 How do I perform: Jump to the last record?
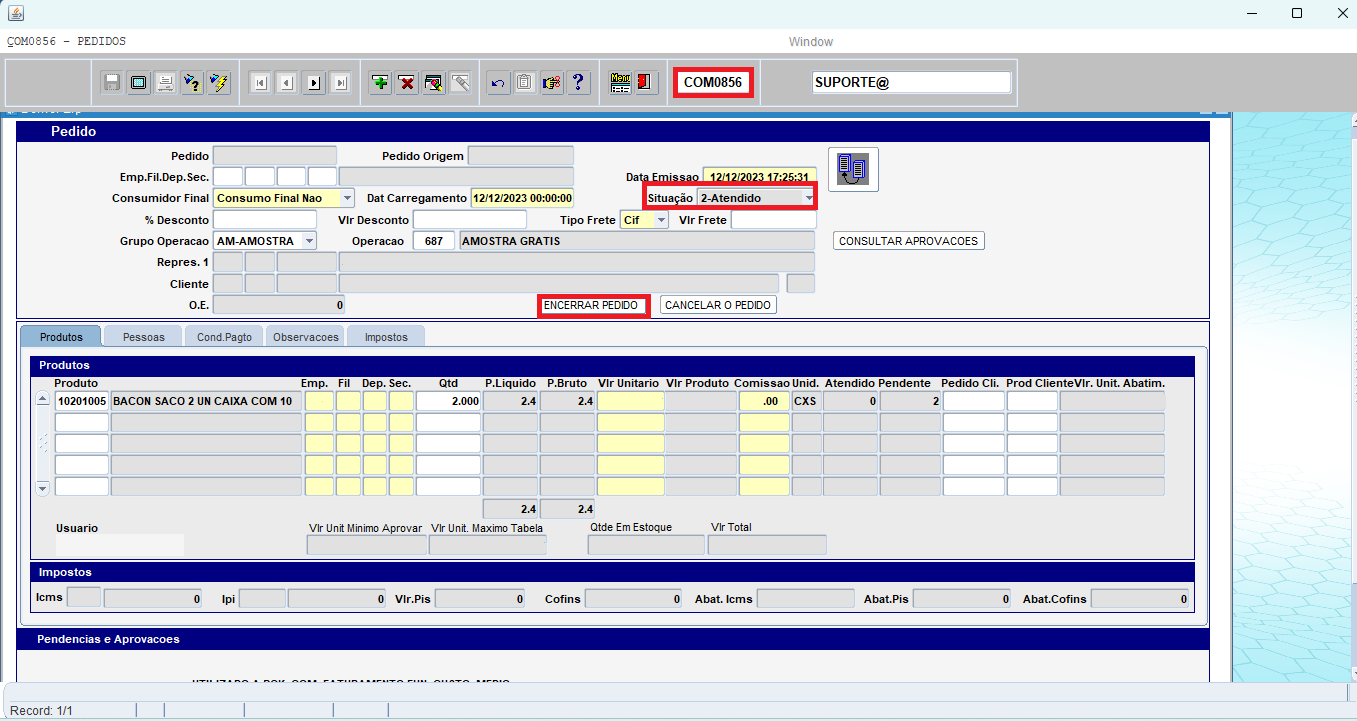coord(340,83)
